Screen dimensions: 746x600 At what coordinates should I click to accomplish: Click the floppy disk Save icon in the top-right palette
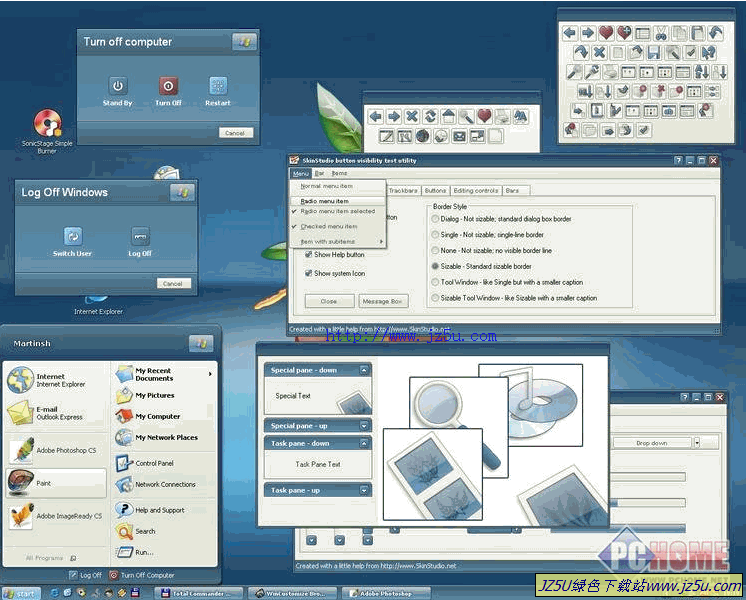654,52
